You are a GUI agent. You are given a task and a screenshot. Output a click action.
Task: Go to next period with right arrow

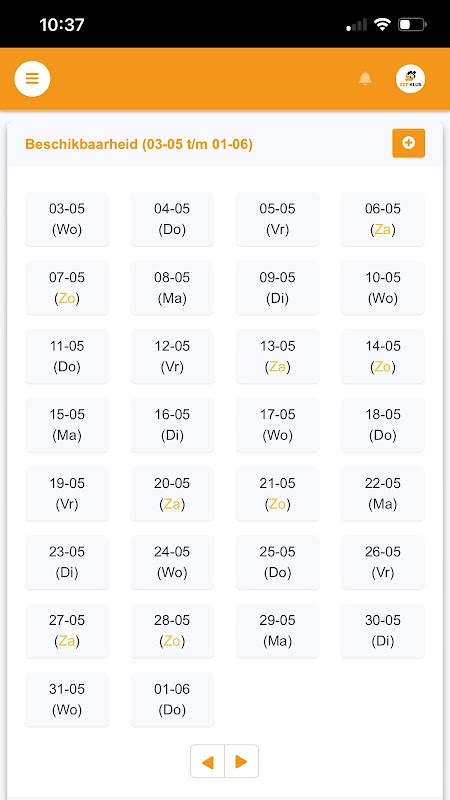click(242, 761)
